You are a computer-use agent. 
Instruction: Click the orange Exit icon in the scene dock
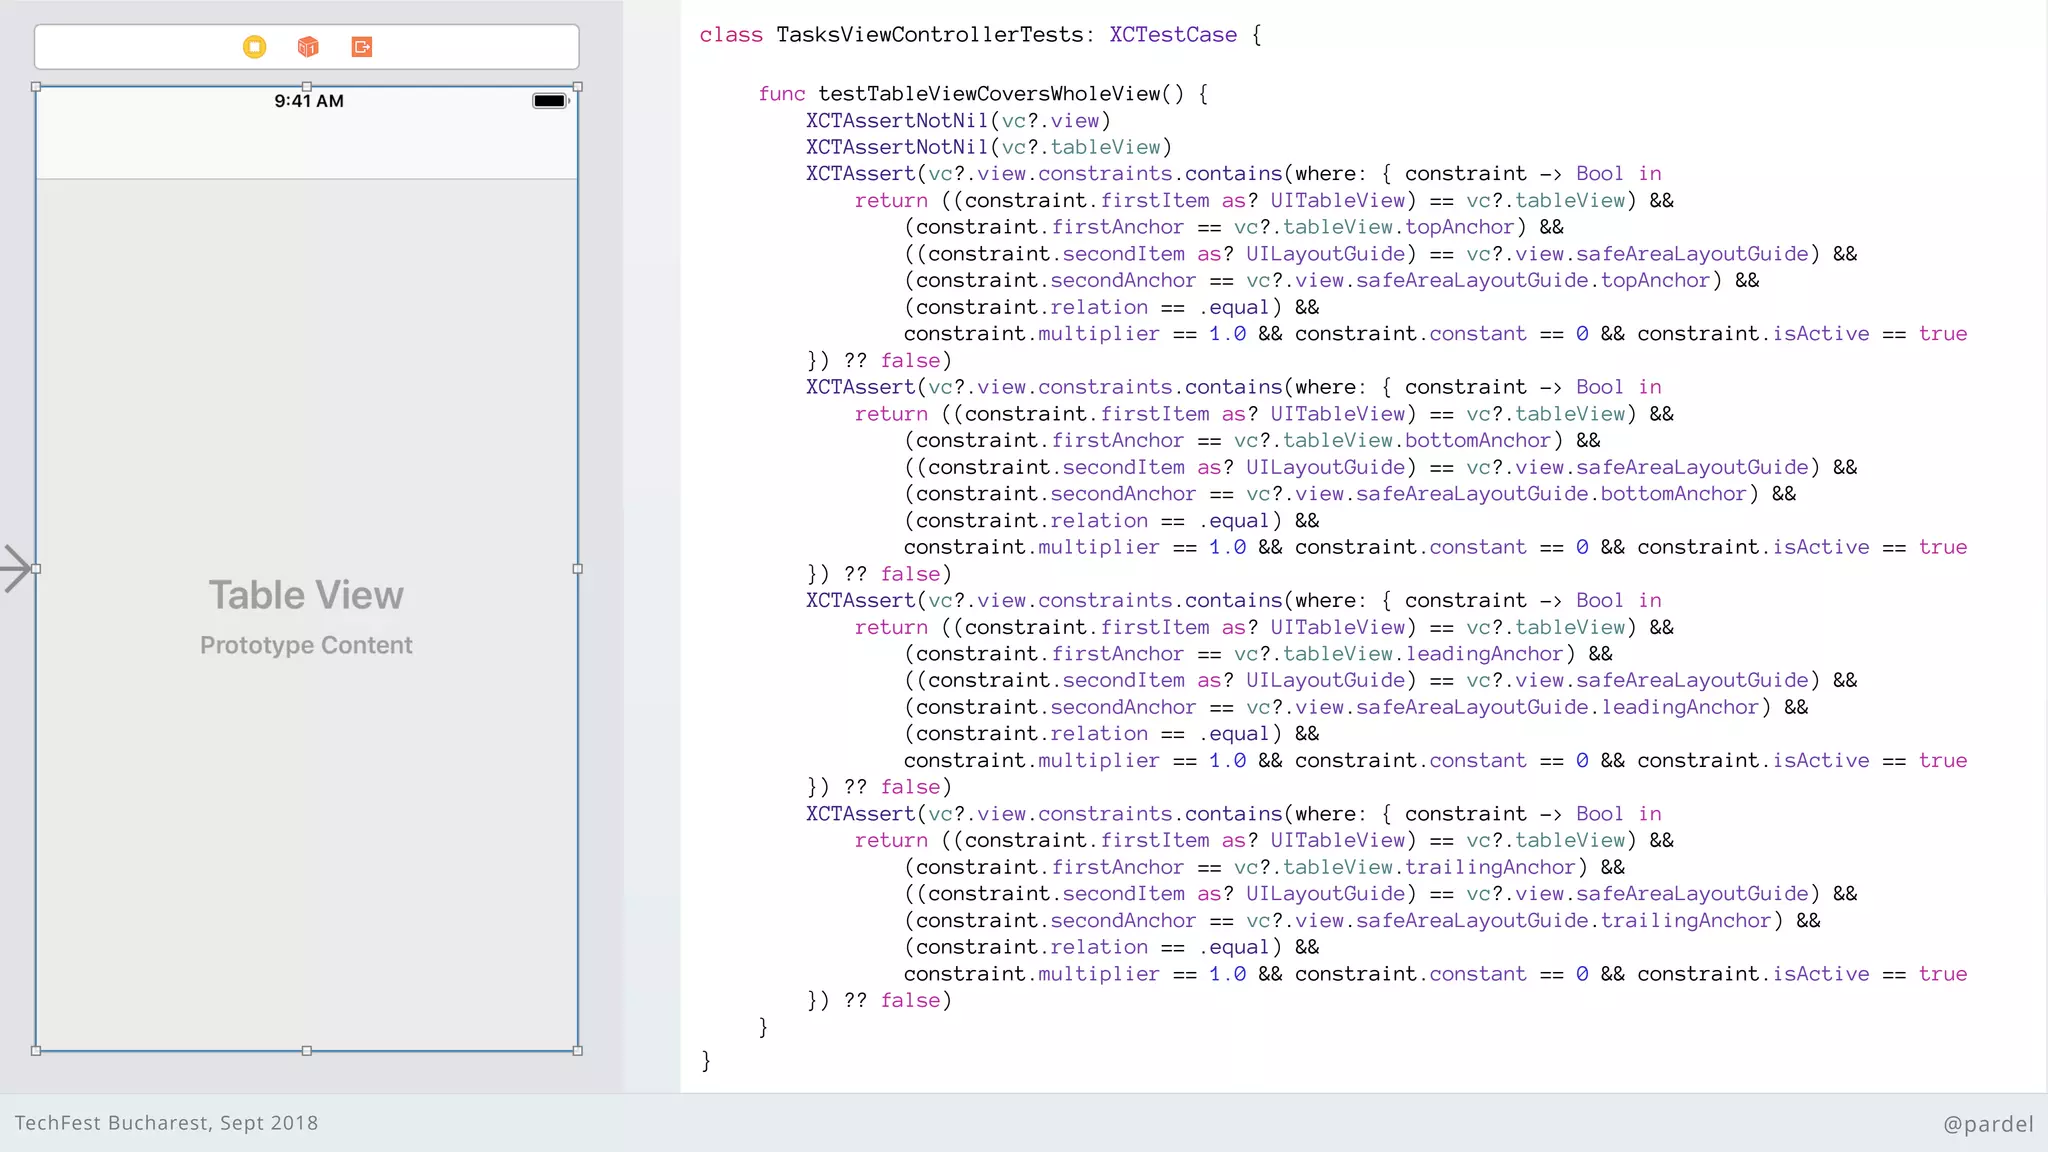coord(362,47)
